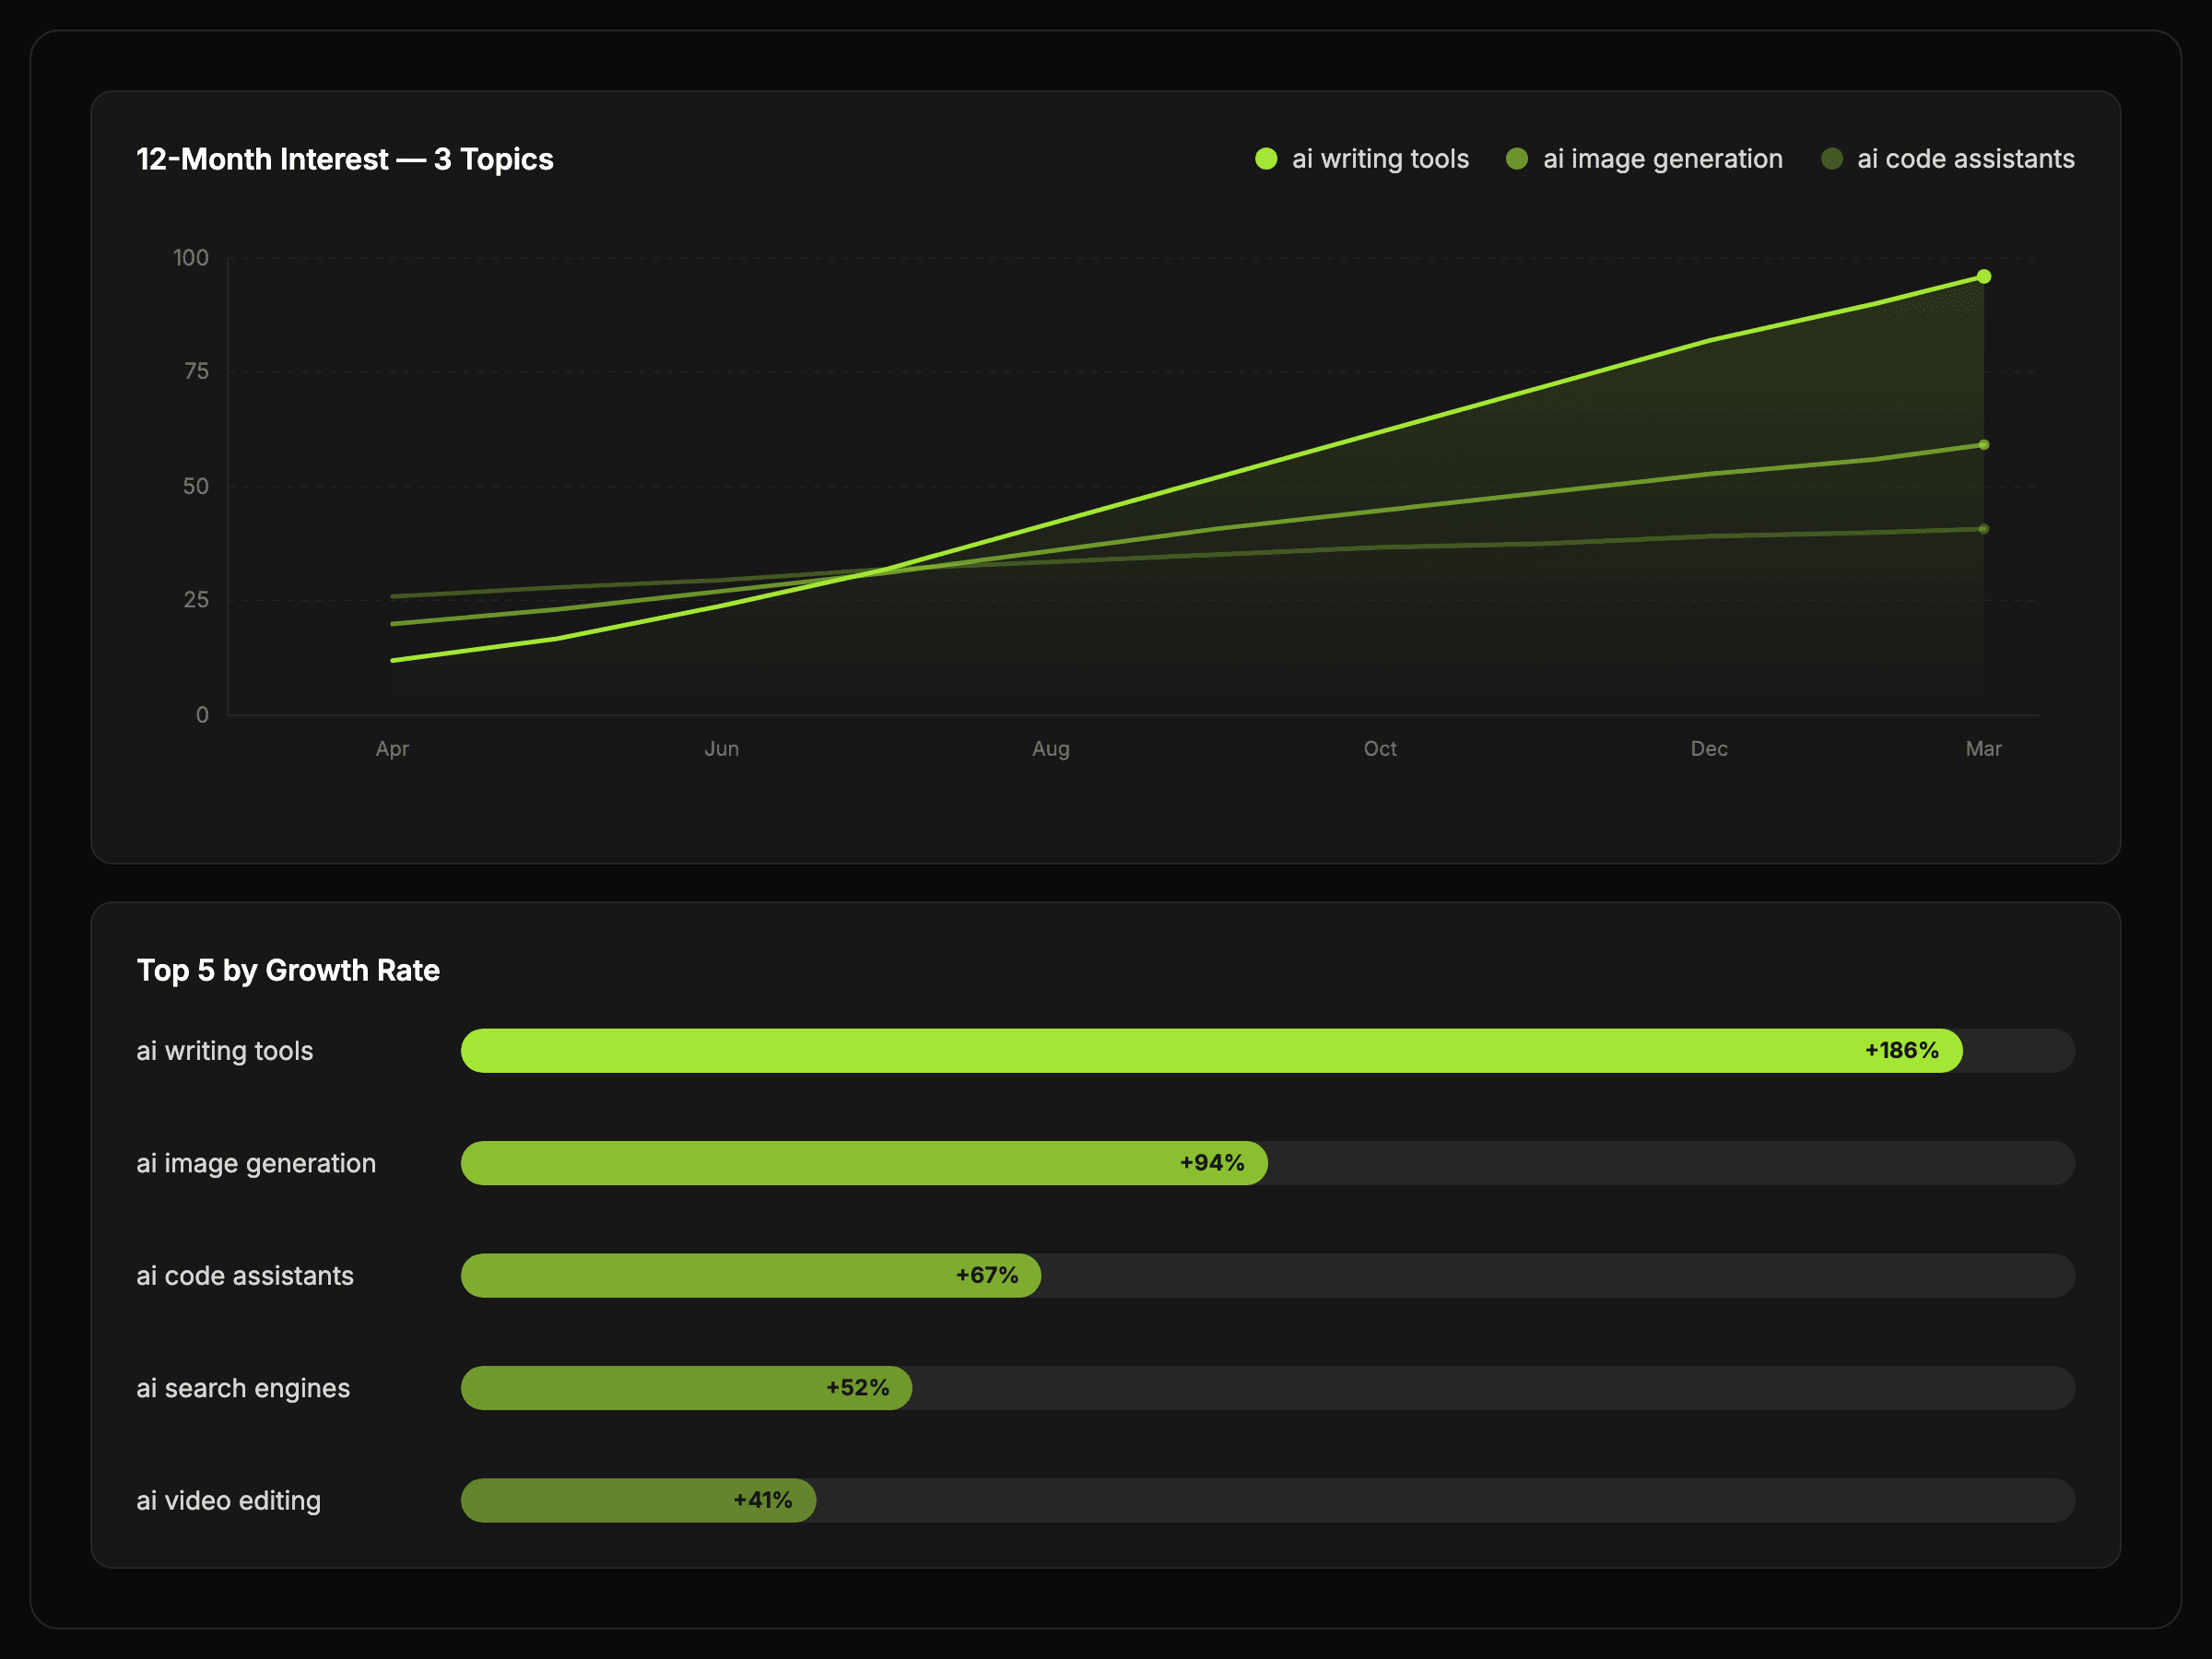The image size is (2212, 1659).
Task: Click the ai image generation legend dot
Action: tap(1517, 159)
